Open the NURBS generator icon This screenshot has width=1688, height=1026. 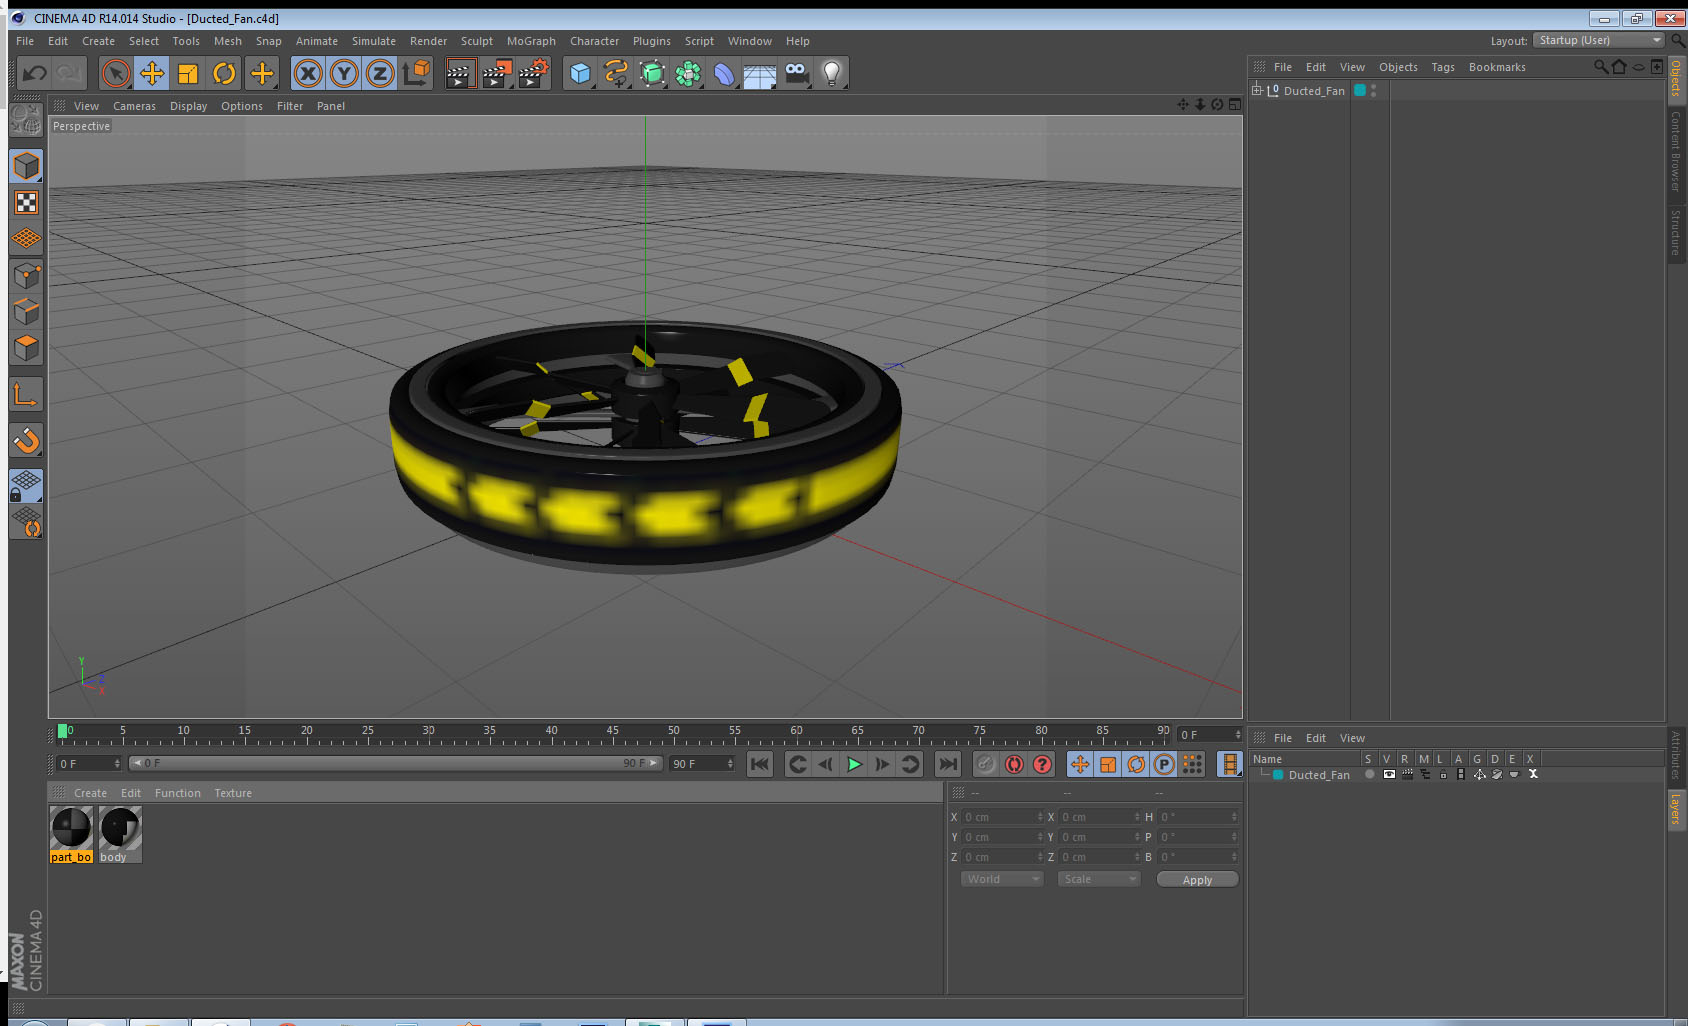click(652, 73)
